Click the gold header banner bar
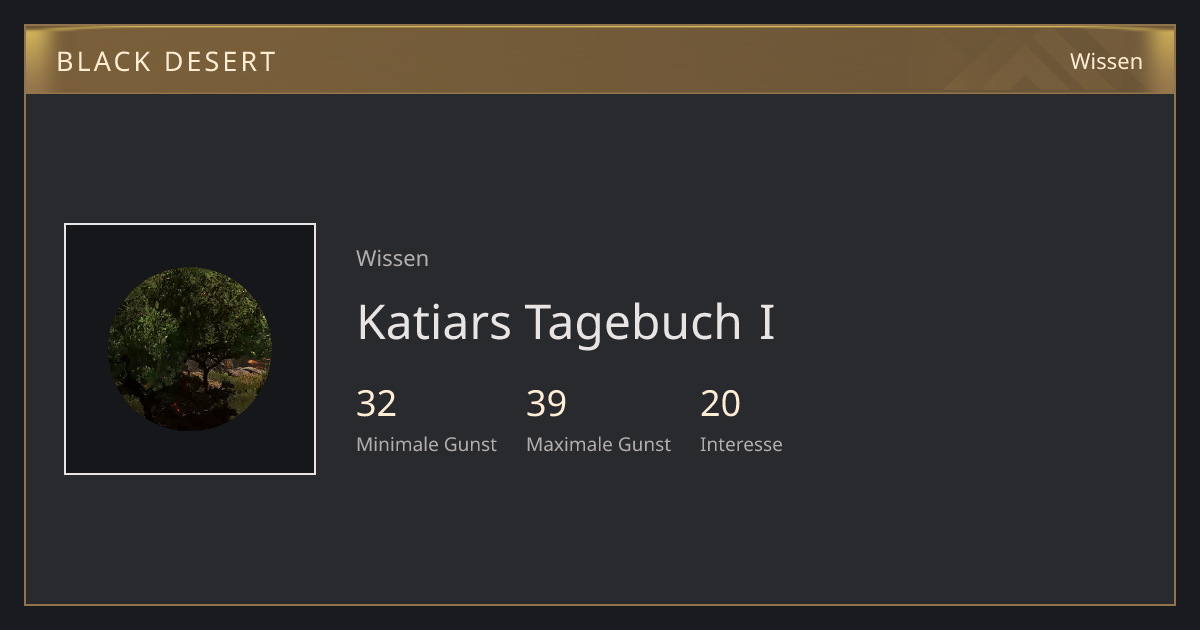This screenshot has height=630, width=1200. [600, 60]
